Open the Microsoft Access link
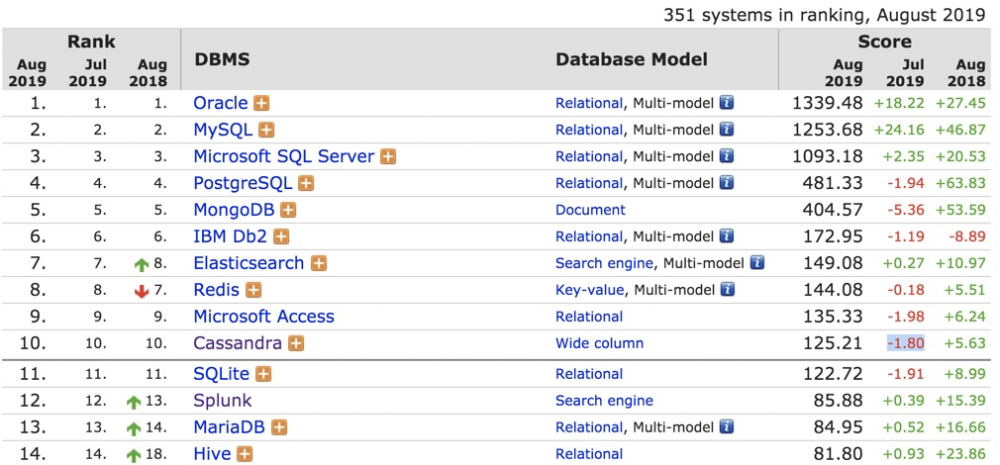The image size is (1000, 465). click(x=264, y=317)
